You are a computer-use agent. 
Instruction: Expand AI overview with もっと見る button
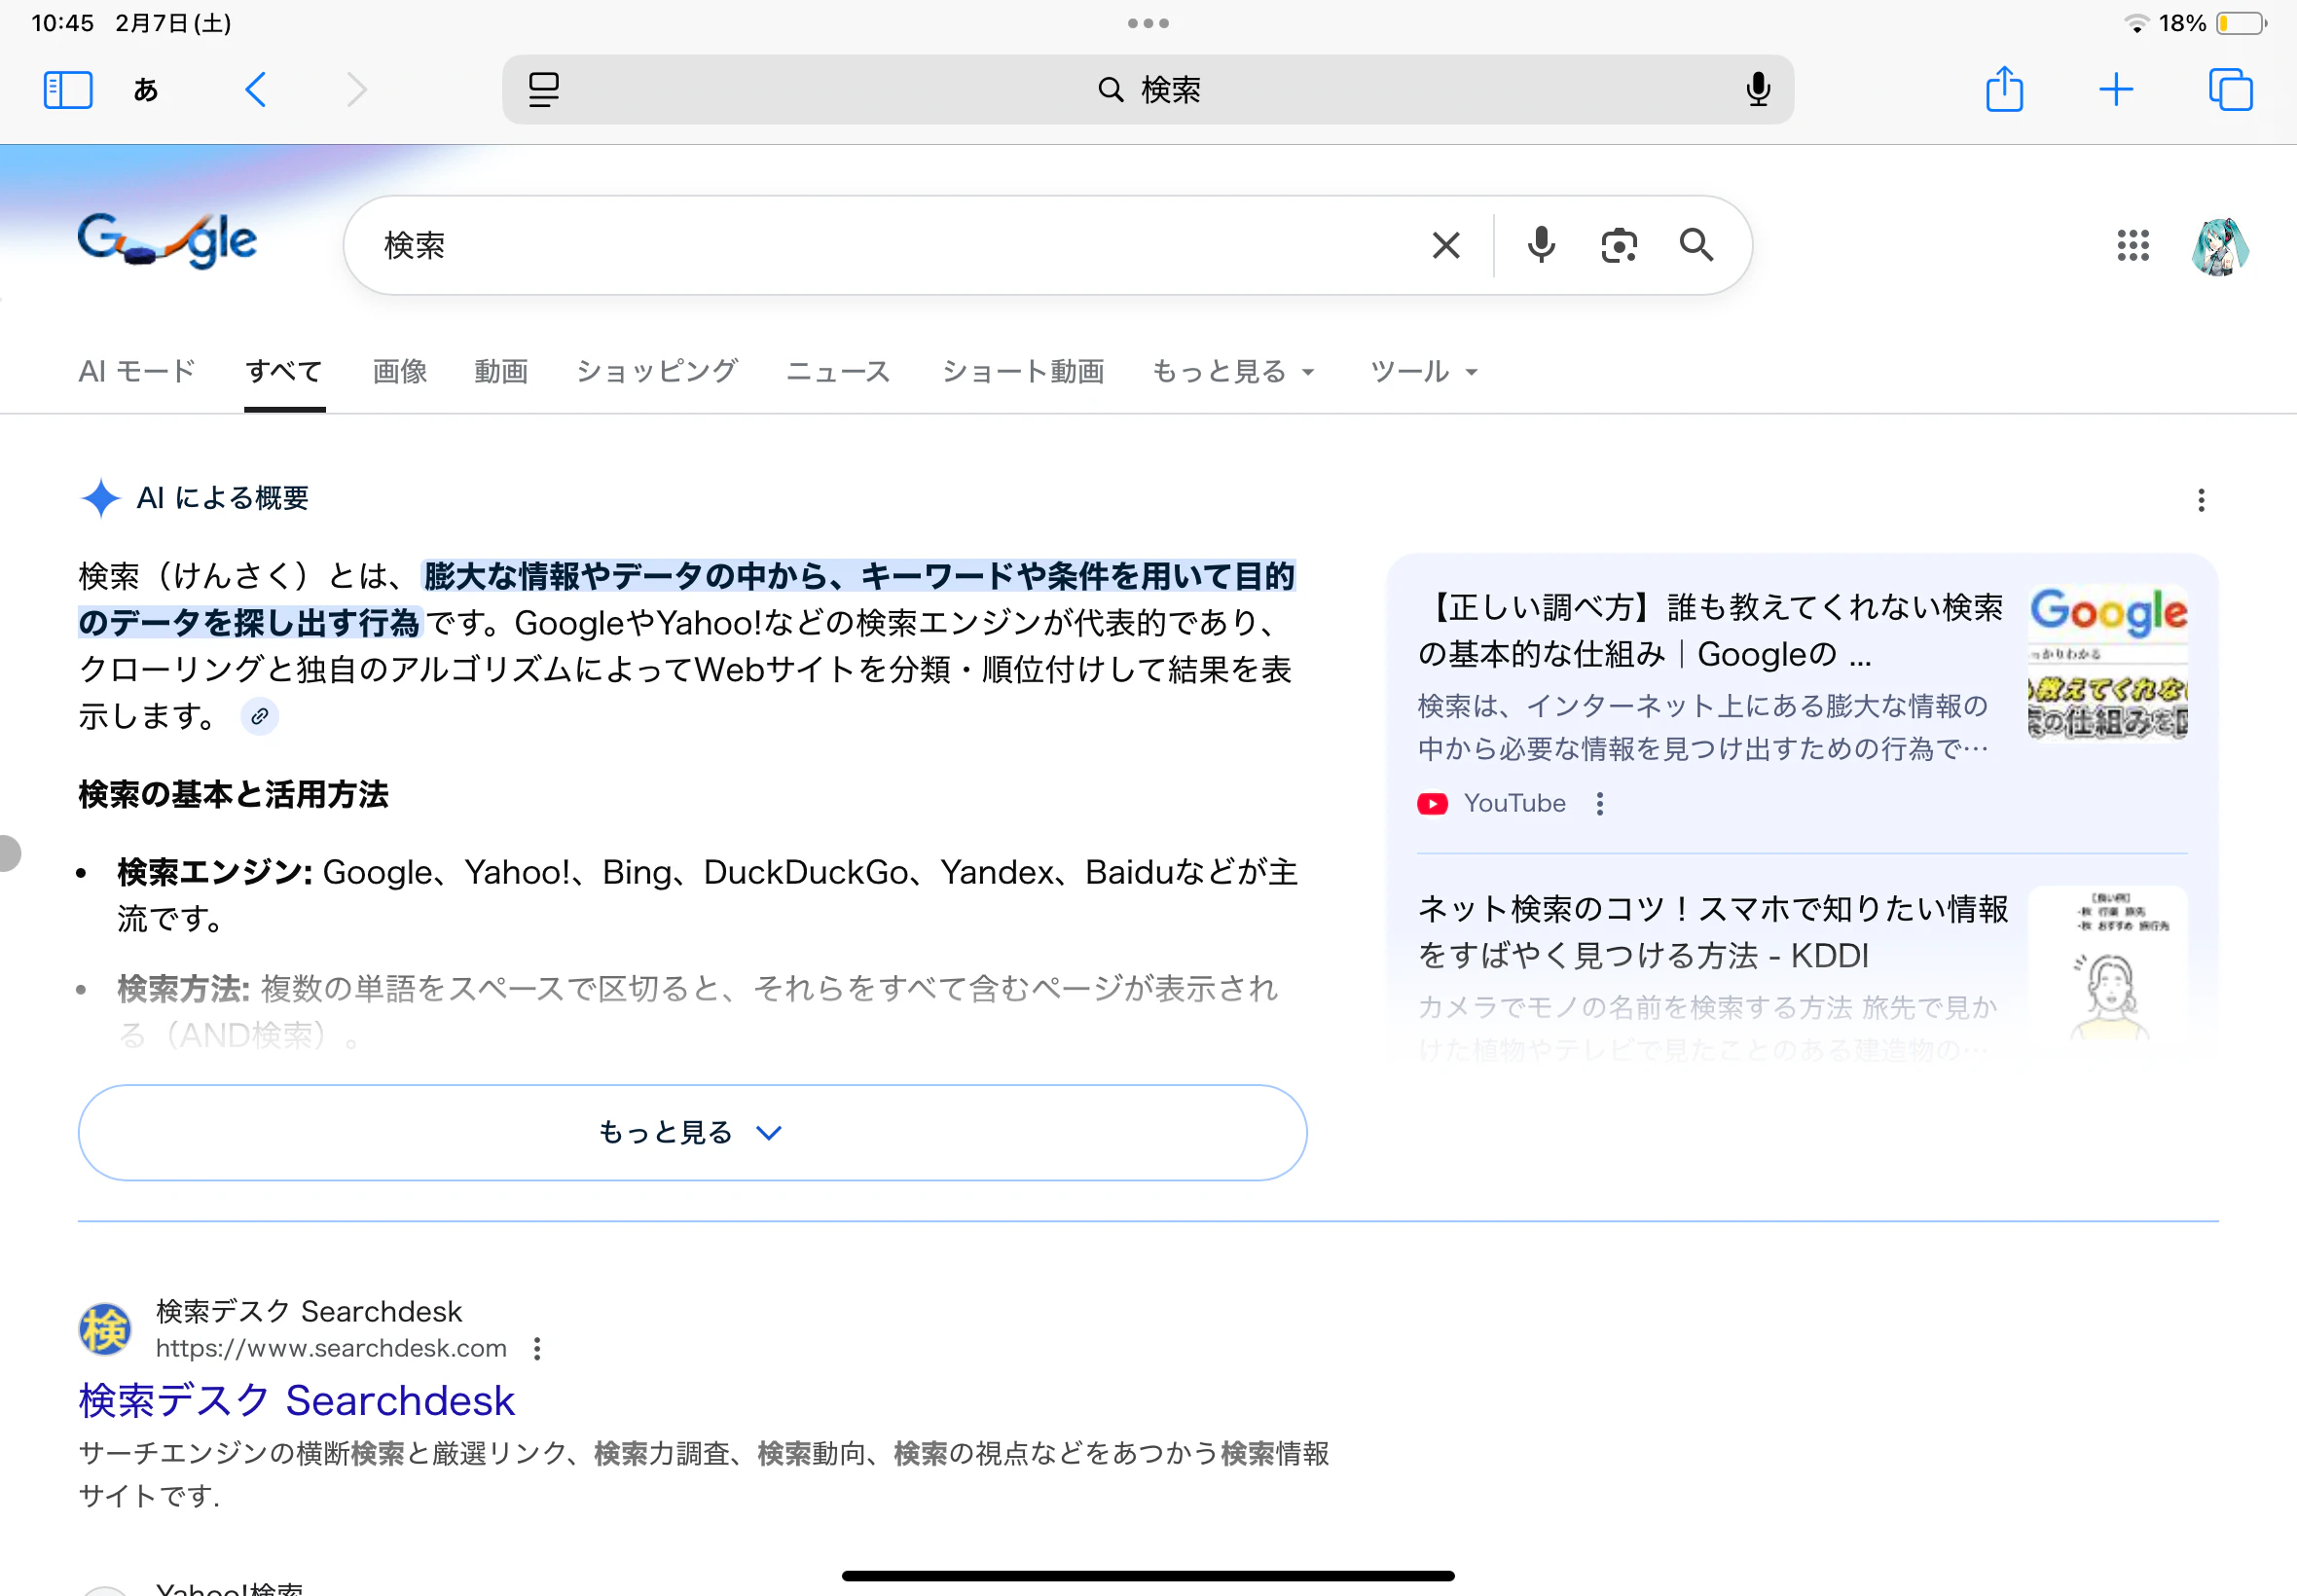(x=692, y=1132)
